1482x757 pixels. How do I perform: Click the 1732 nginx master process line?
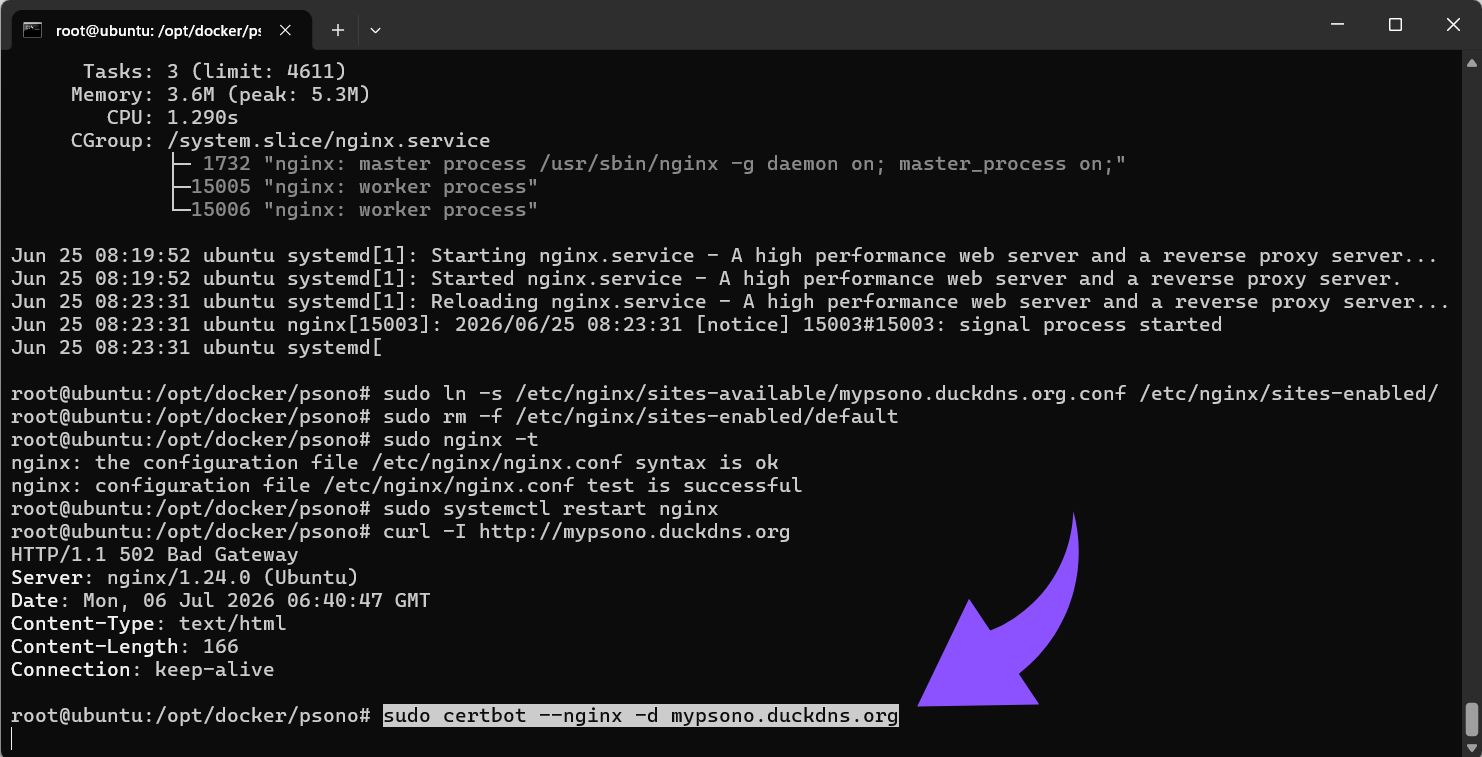coord(648,164)
